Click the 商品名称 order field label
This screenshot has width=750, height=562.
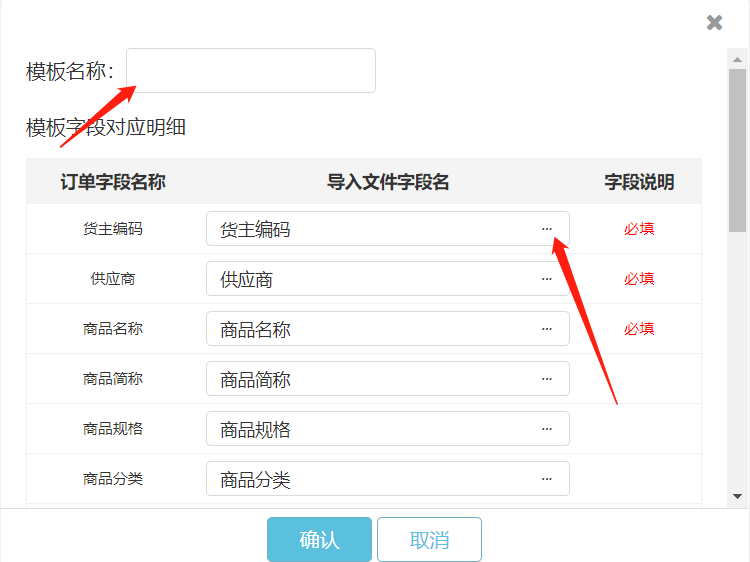[x=113, y=329]
